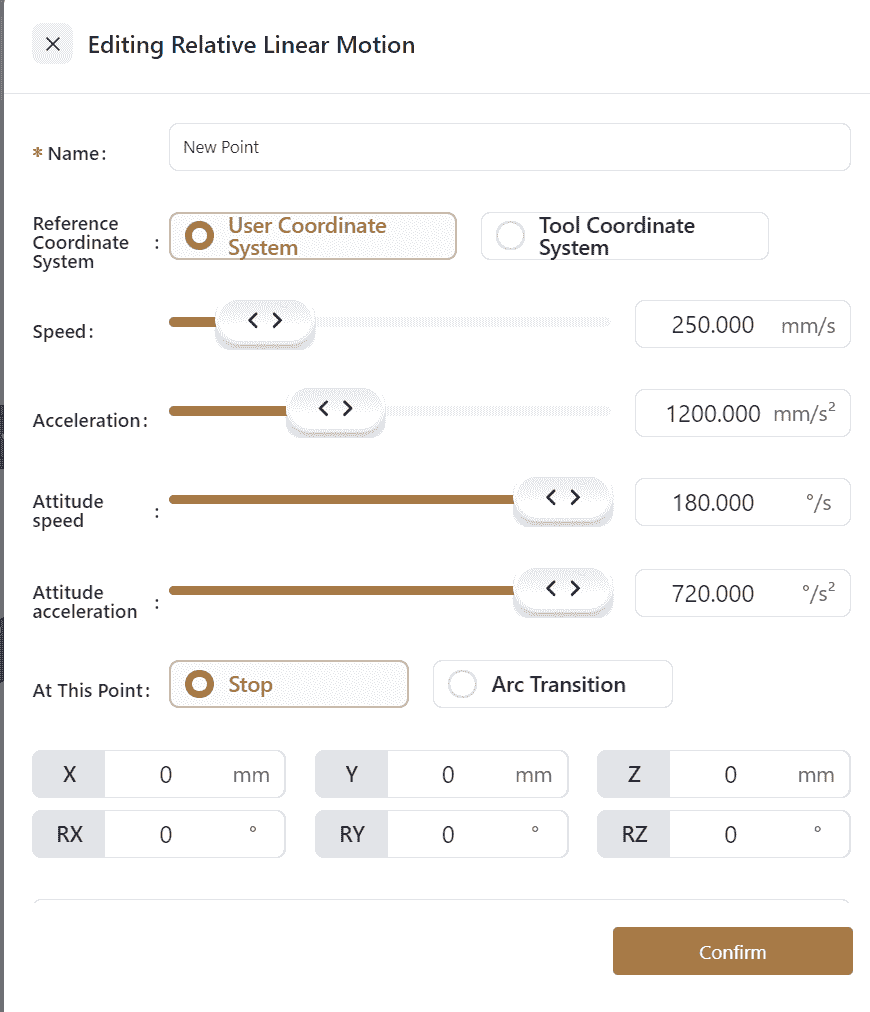Click the Z offset input field

point(731,775)
